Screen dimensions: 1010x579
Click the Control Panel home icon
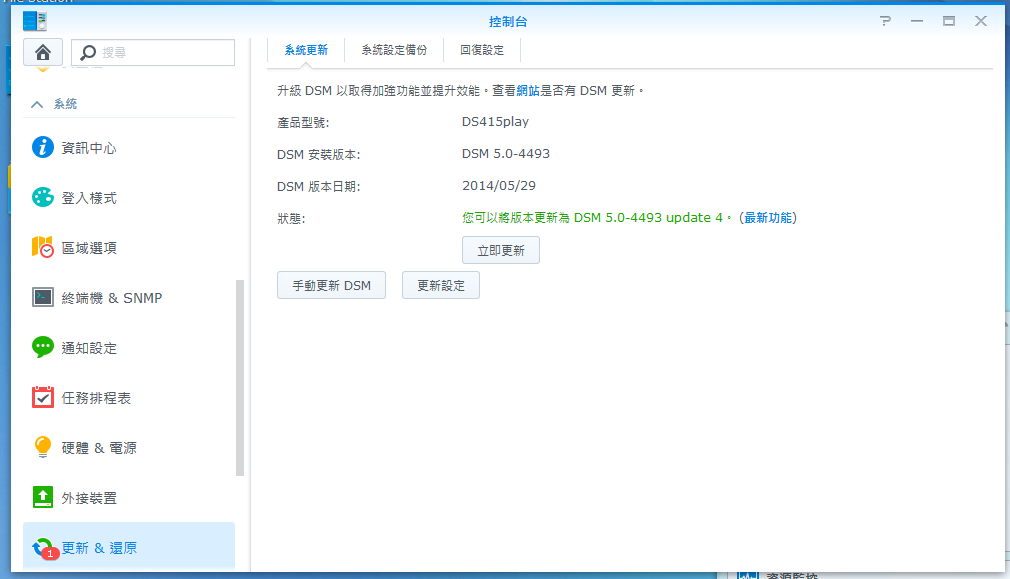click(x=43, y=52)
